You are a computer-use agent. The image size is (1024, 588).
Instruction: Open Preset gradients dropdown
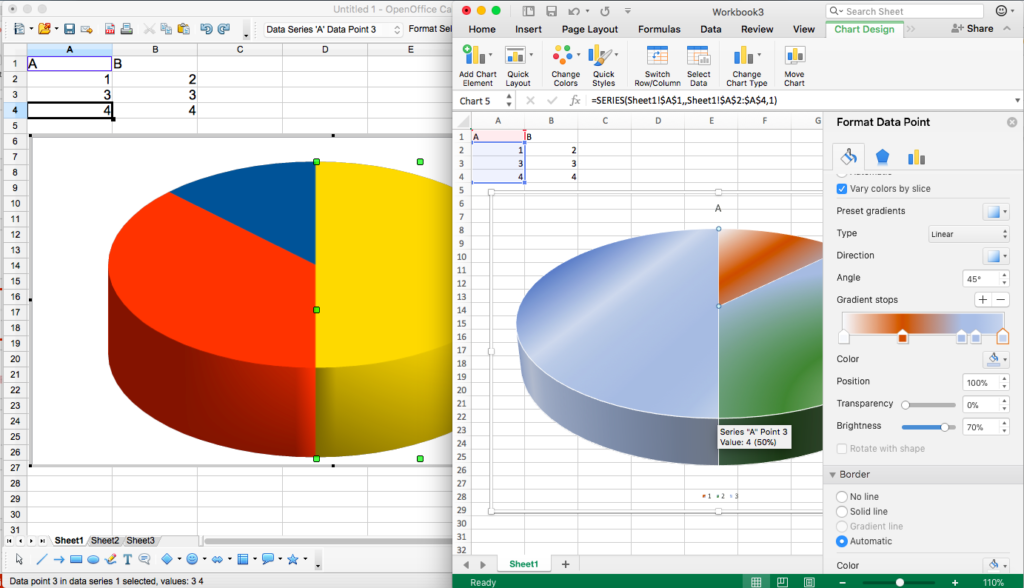click(x=996, y=211)
